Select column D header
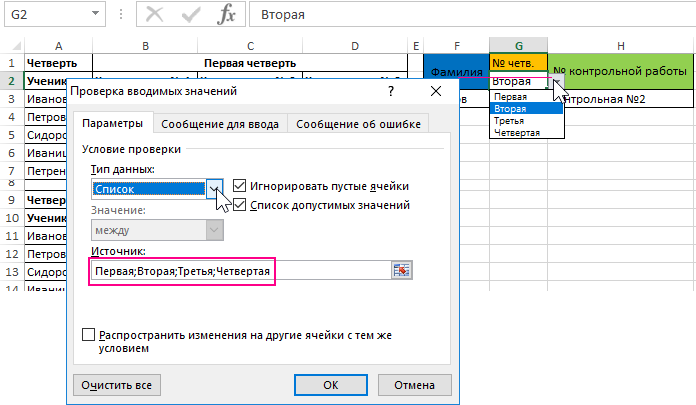Image resolution: width=696 pixels, height=405 pixels. 355,46
